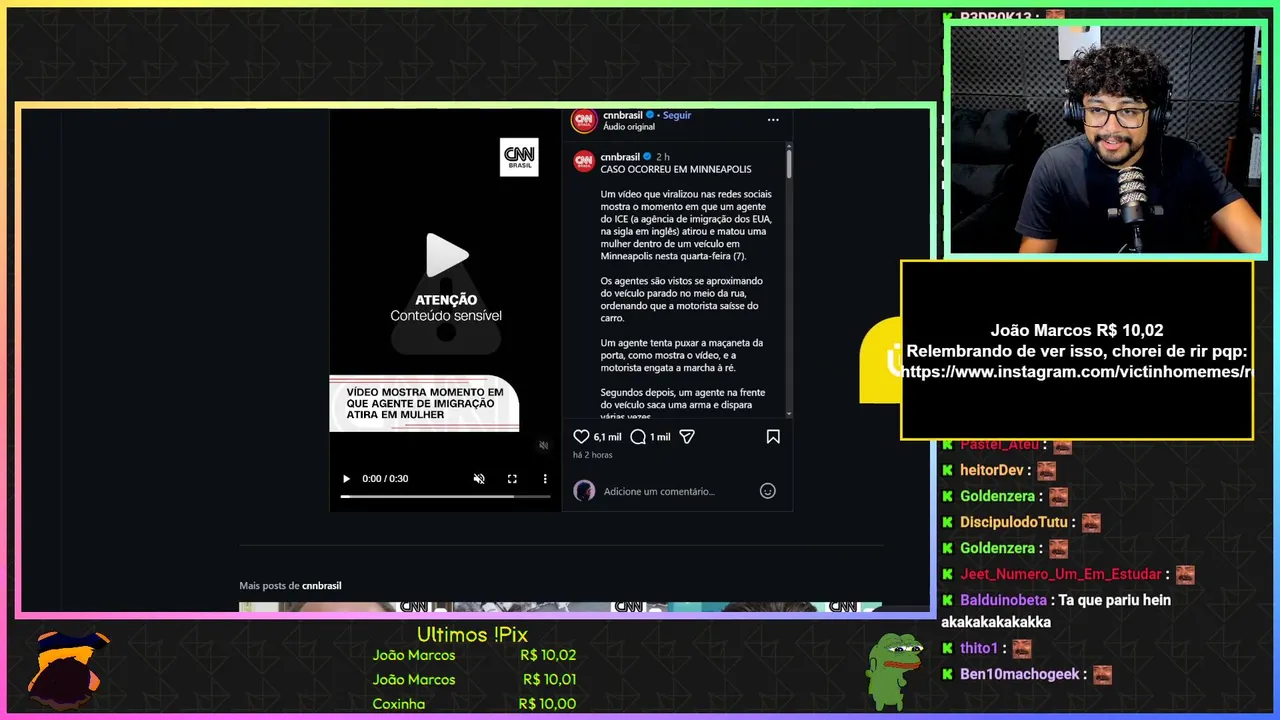Click the emote next to heitorDev
Image resolution: width=1280 pixels, height=720 pixels.
(1047, 470)
